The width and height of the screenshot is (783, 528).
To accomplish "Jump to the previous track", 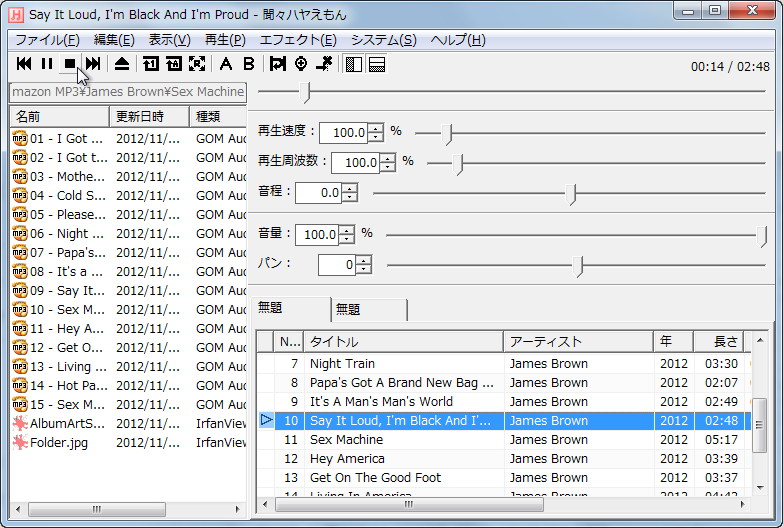I will [24, 63].
